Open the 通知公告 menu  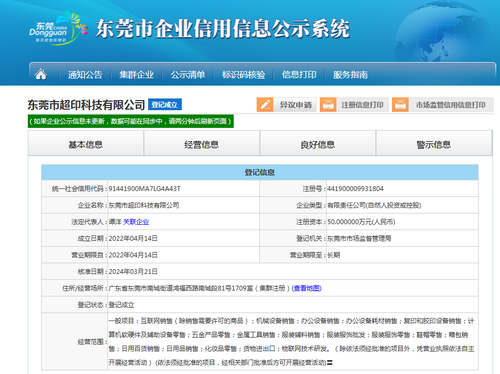pos(85,75)
